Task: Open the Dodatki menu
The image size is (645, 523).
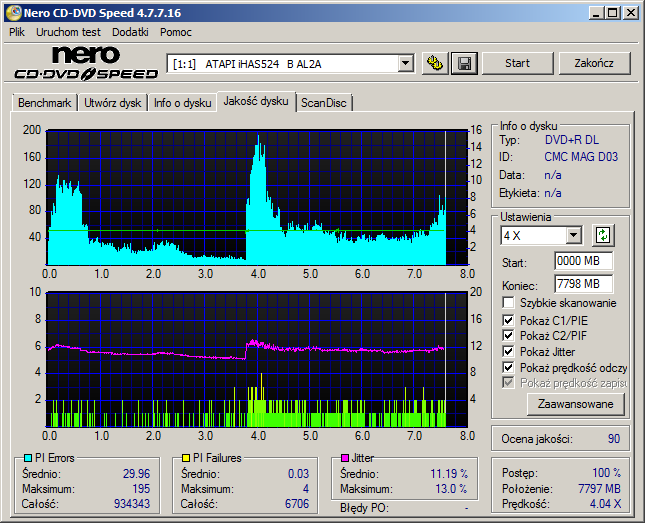Action: coord(130,32)
